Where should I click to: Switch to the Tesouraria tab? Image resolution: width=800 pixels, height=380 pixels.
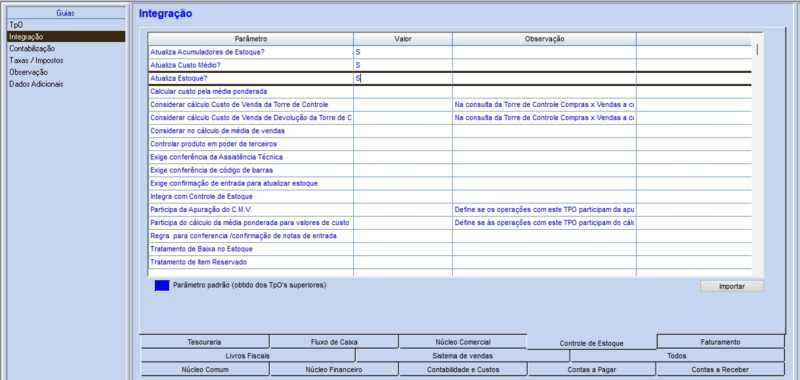point(204,342)
